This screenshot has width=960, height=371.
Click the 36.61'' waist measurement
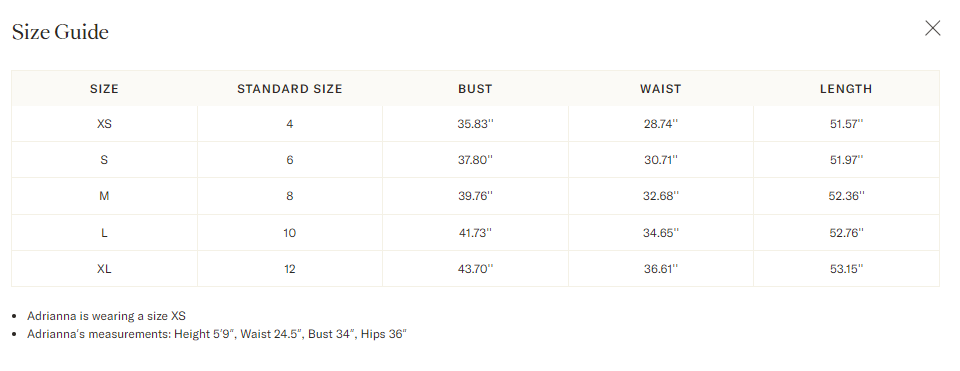(661, 269)
